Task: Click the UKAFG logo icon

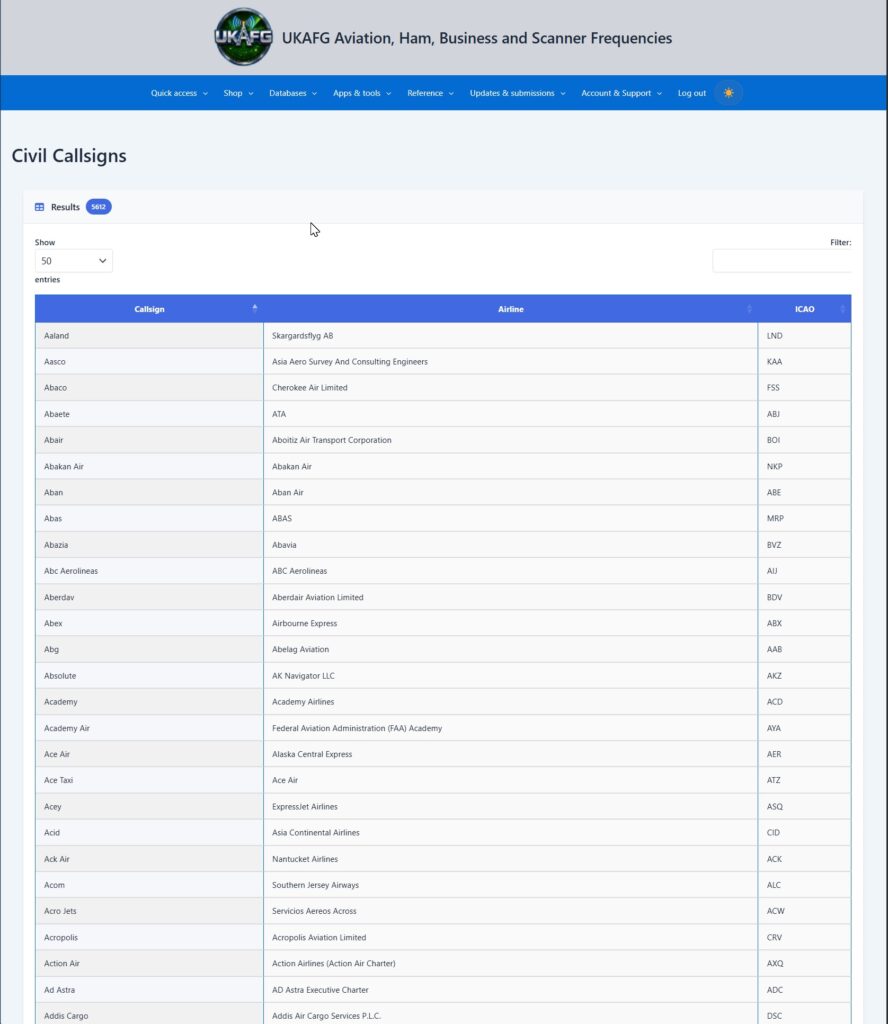Action: click(x=244, y=37)
